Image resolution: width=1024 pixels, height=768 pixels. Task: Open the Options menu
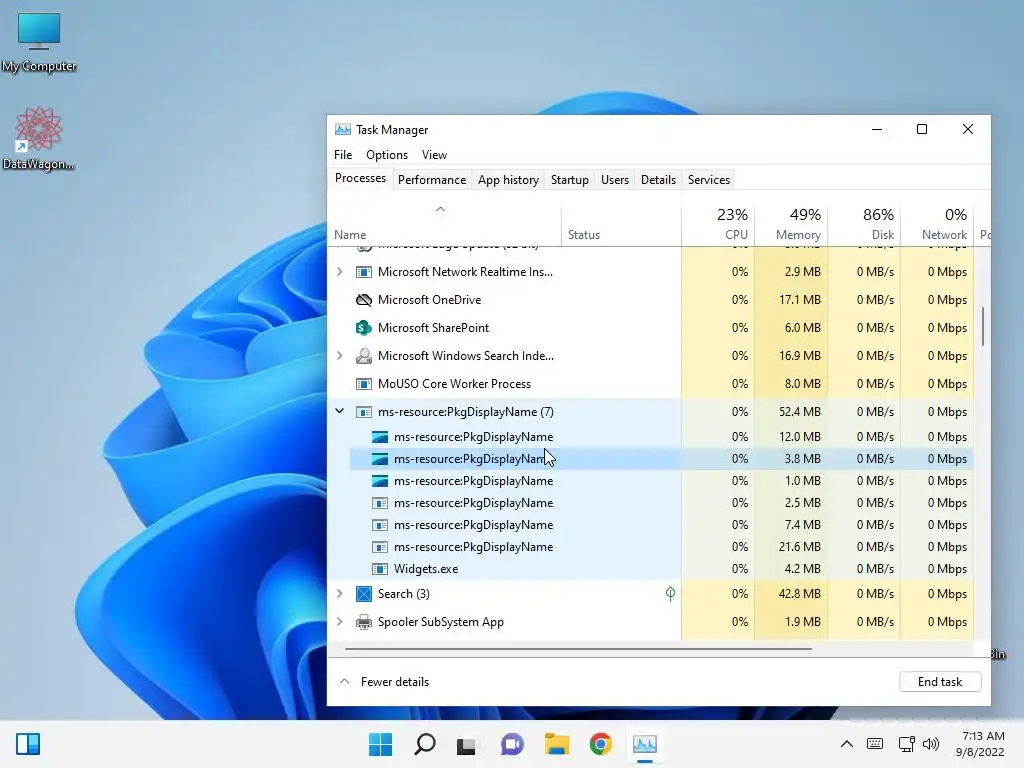(387, 155)
